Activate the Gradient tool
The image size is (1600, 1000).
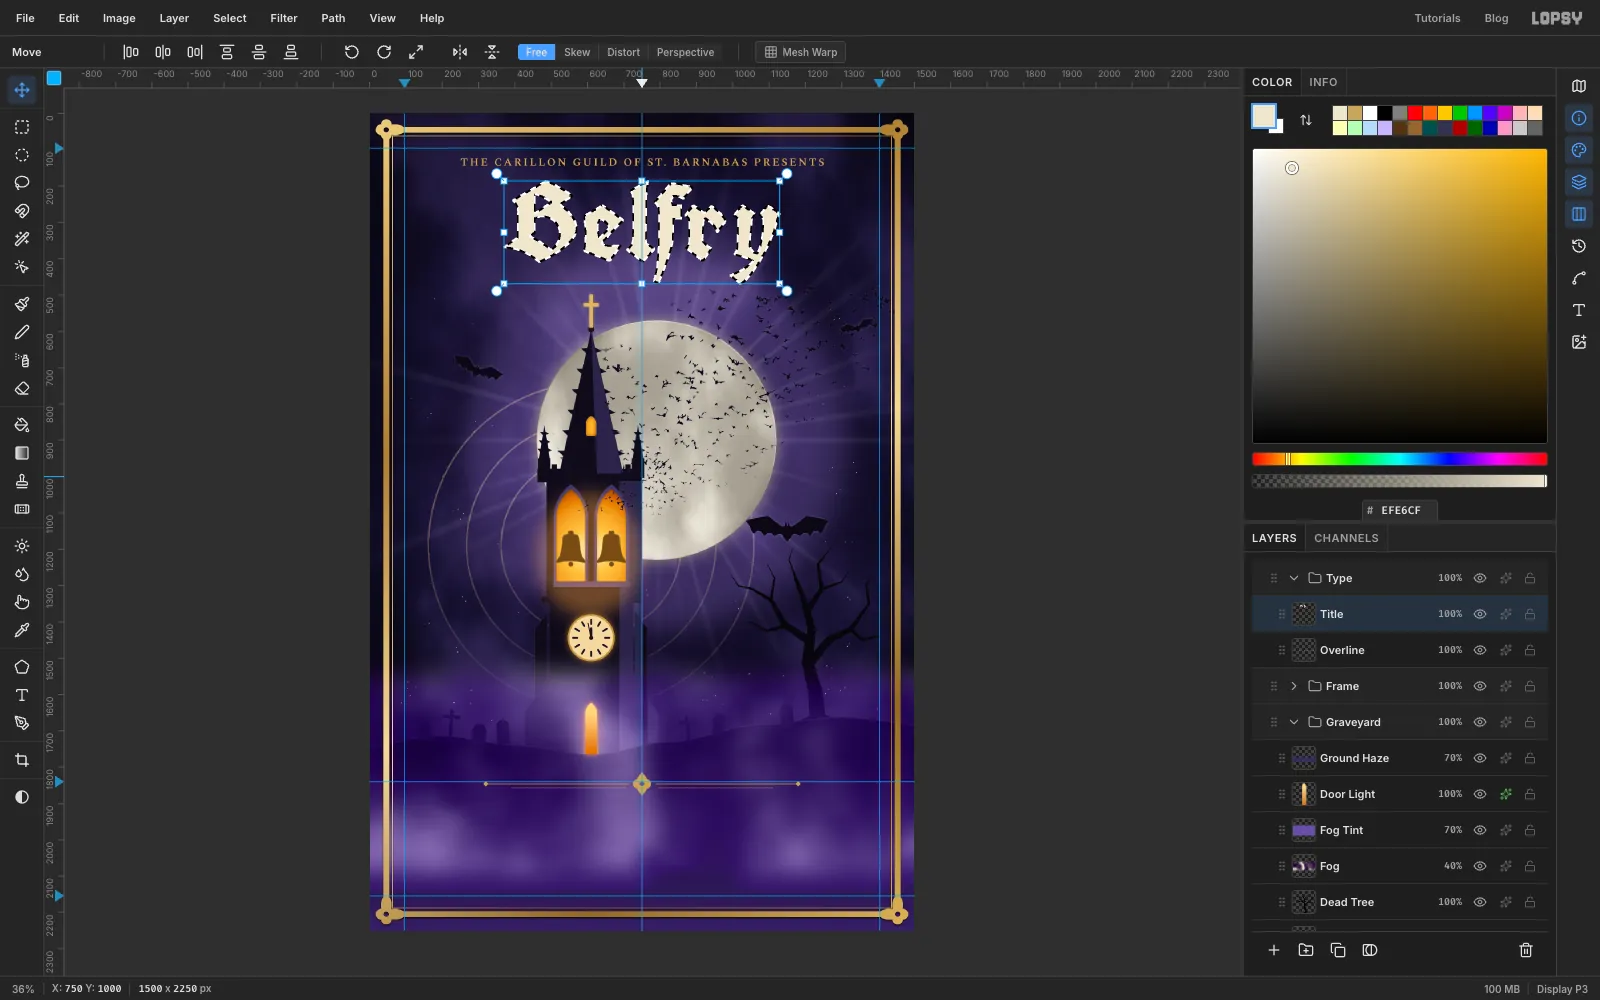click(x=22, y=453)
